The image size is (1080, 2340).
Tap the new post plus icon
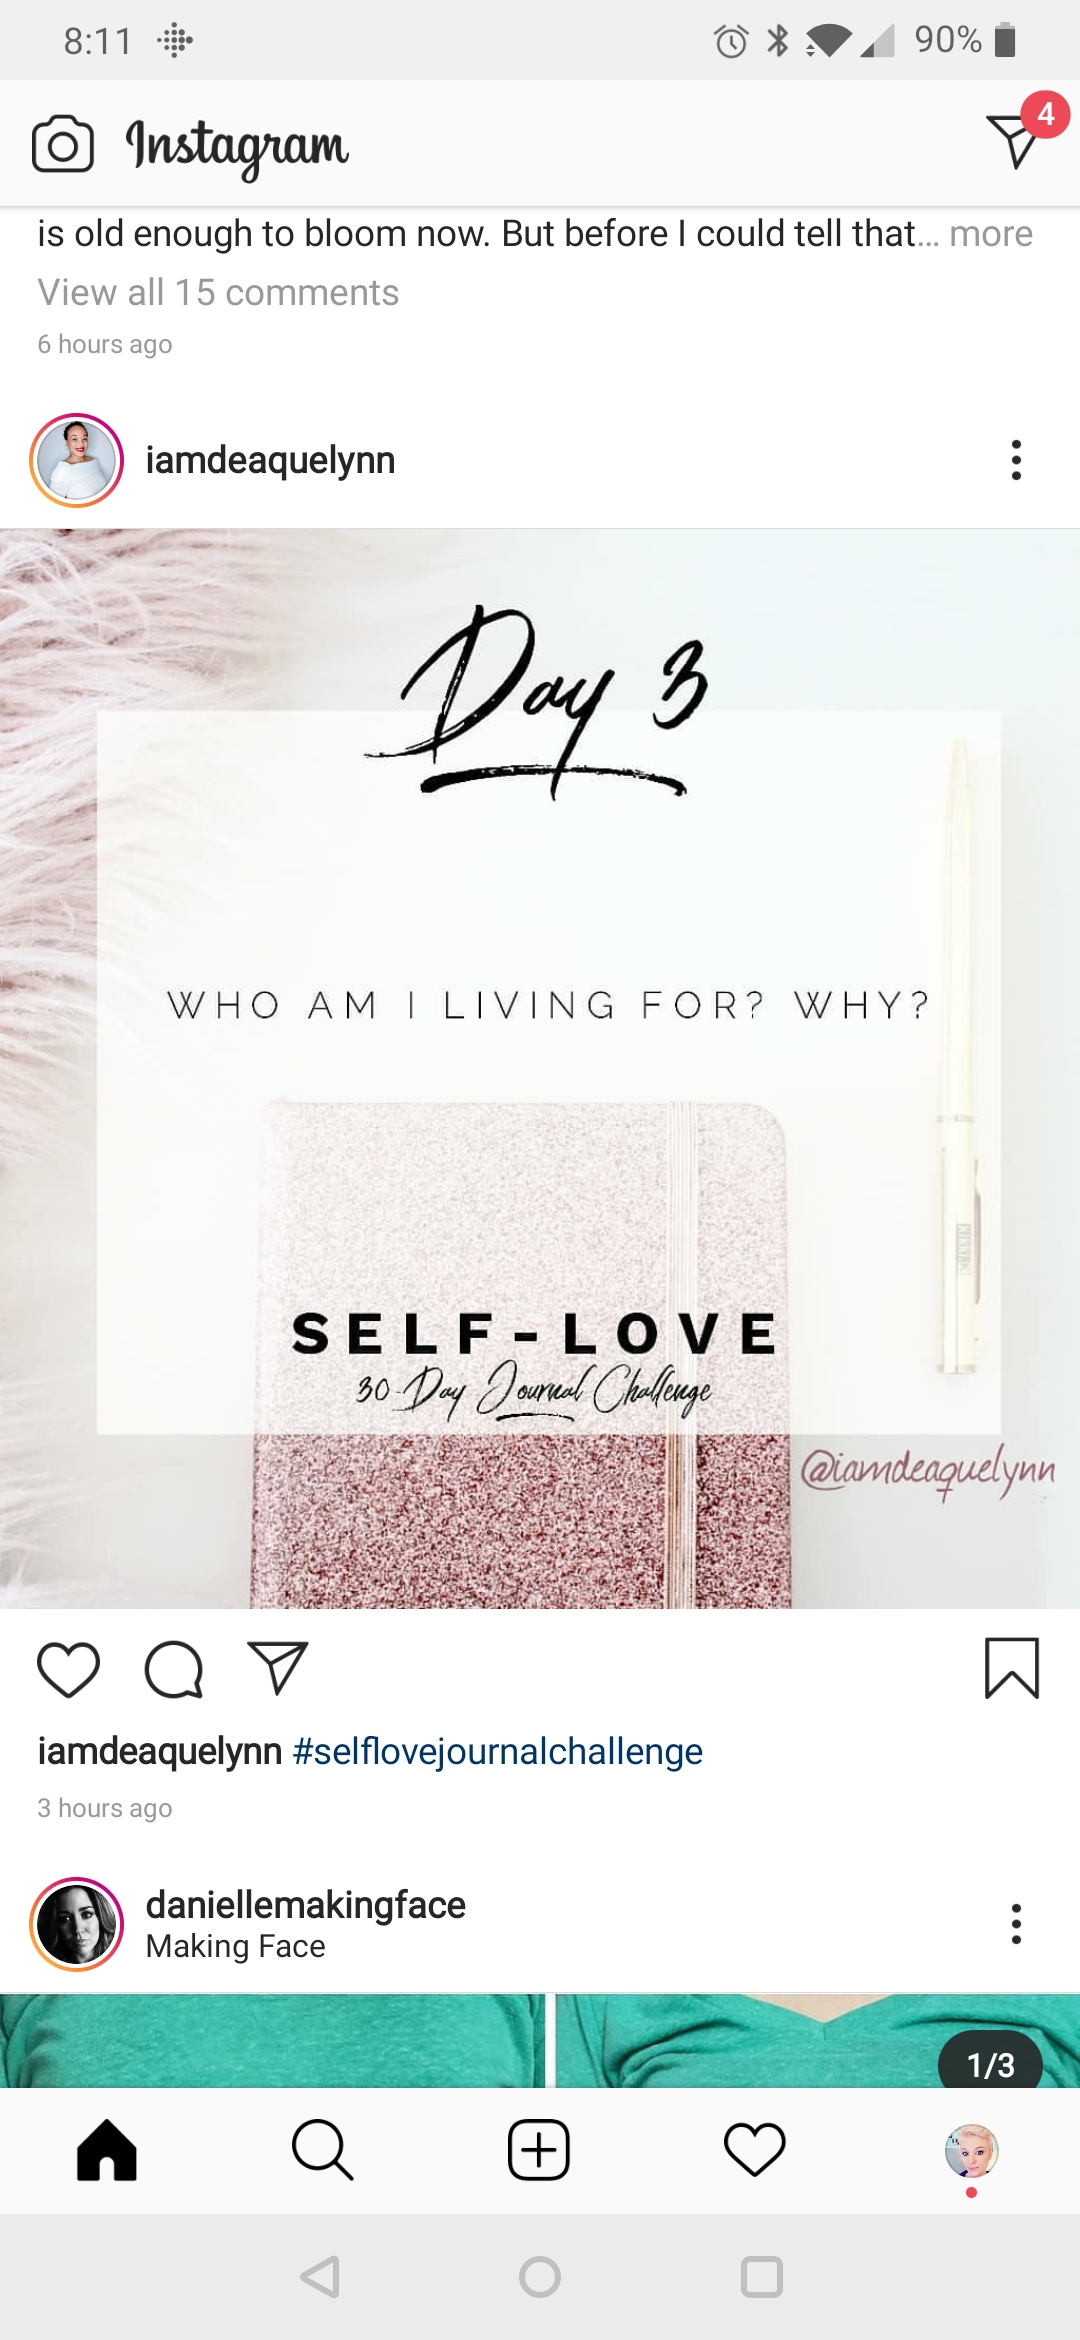tap(539, 2150)
